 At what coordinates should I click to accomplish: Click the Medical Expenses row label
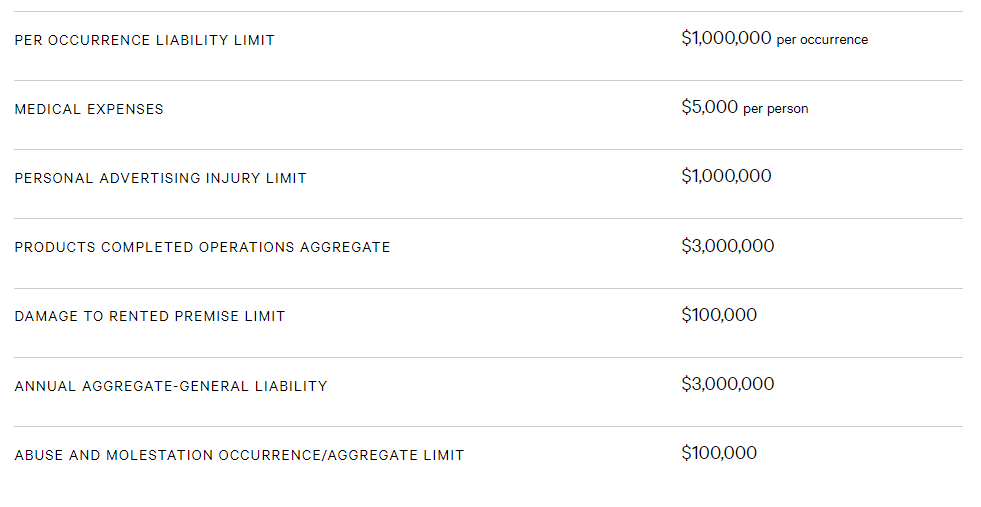[89, 109]
